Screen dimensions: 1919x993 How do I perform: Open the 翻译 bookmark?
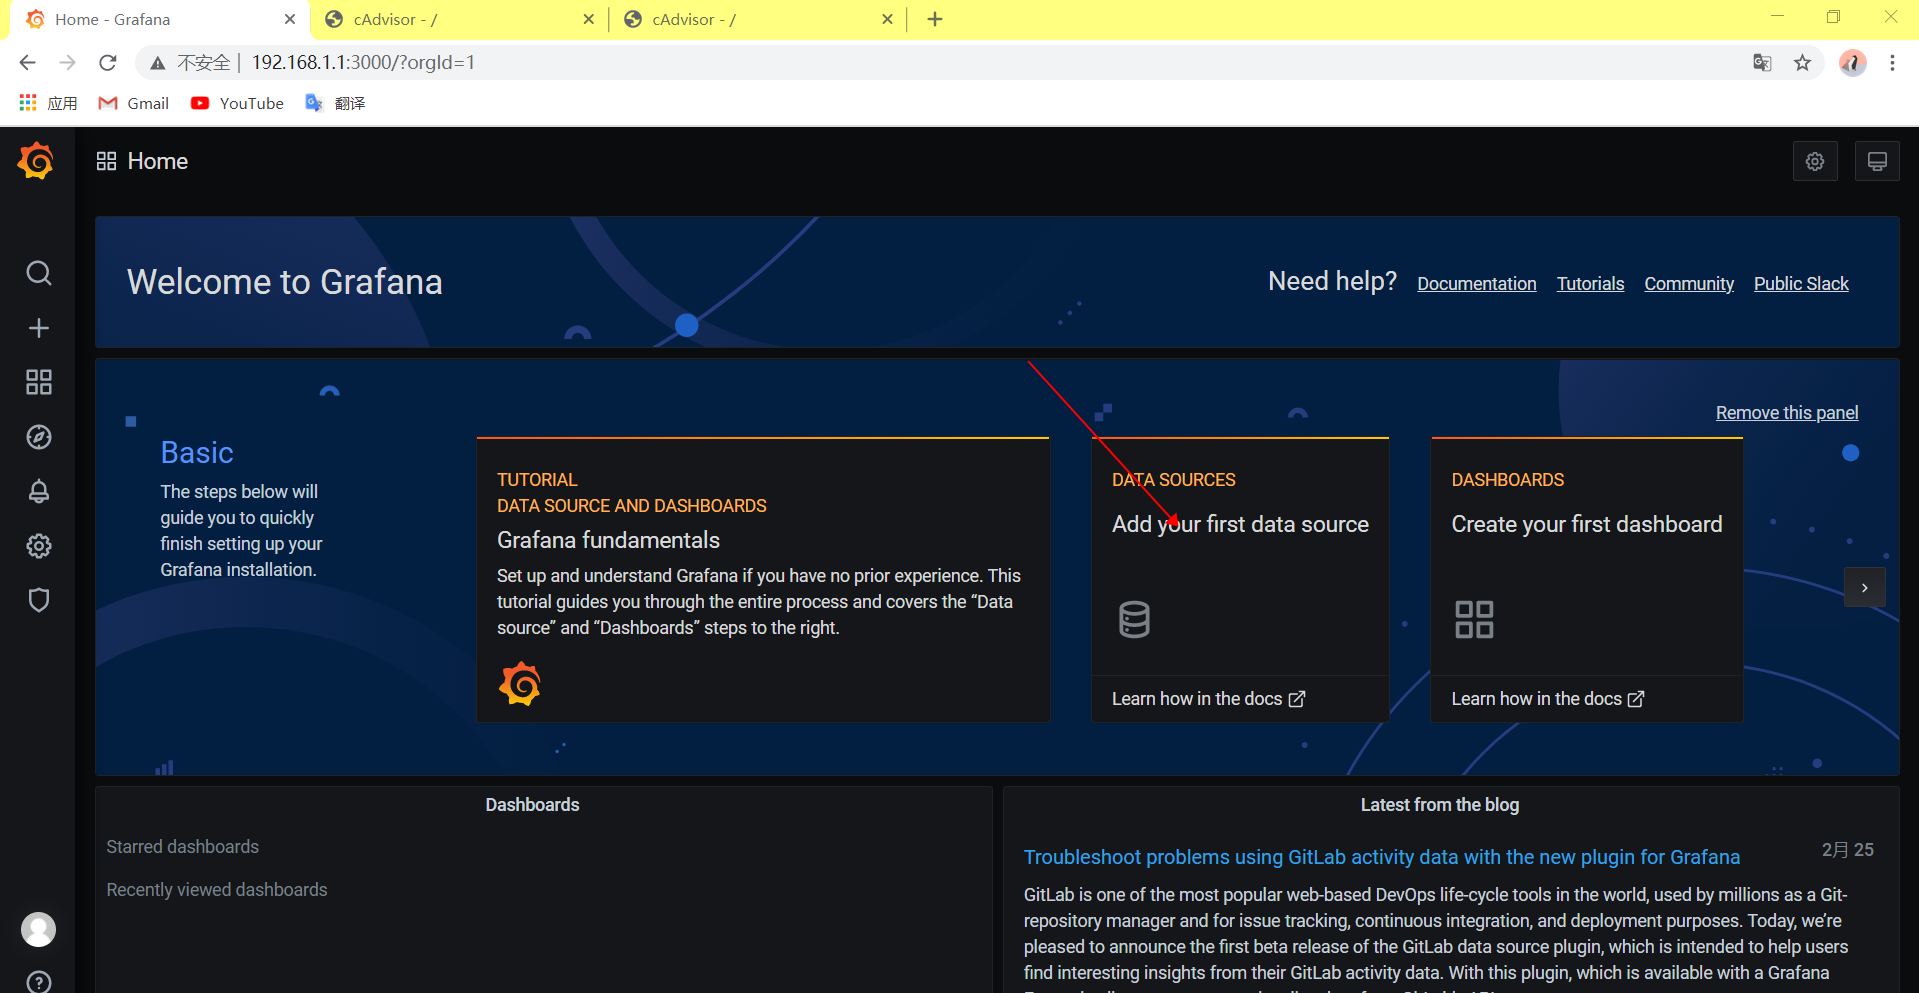pyautogui.click(x=335, y=103)
